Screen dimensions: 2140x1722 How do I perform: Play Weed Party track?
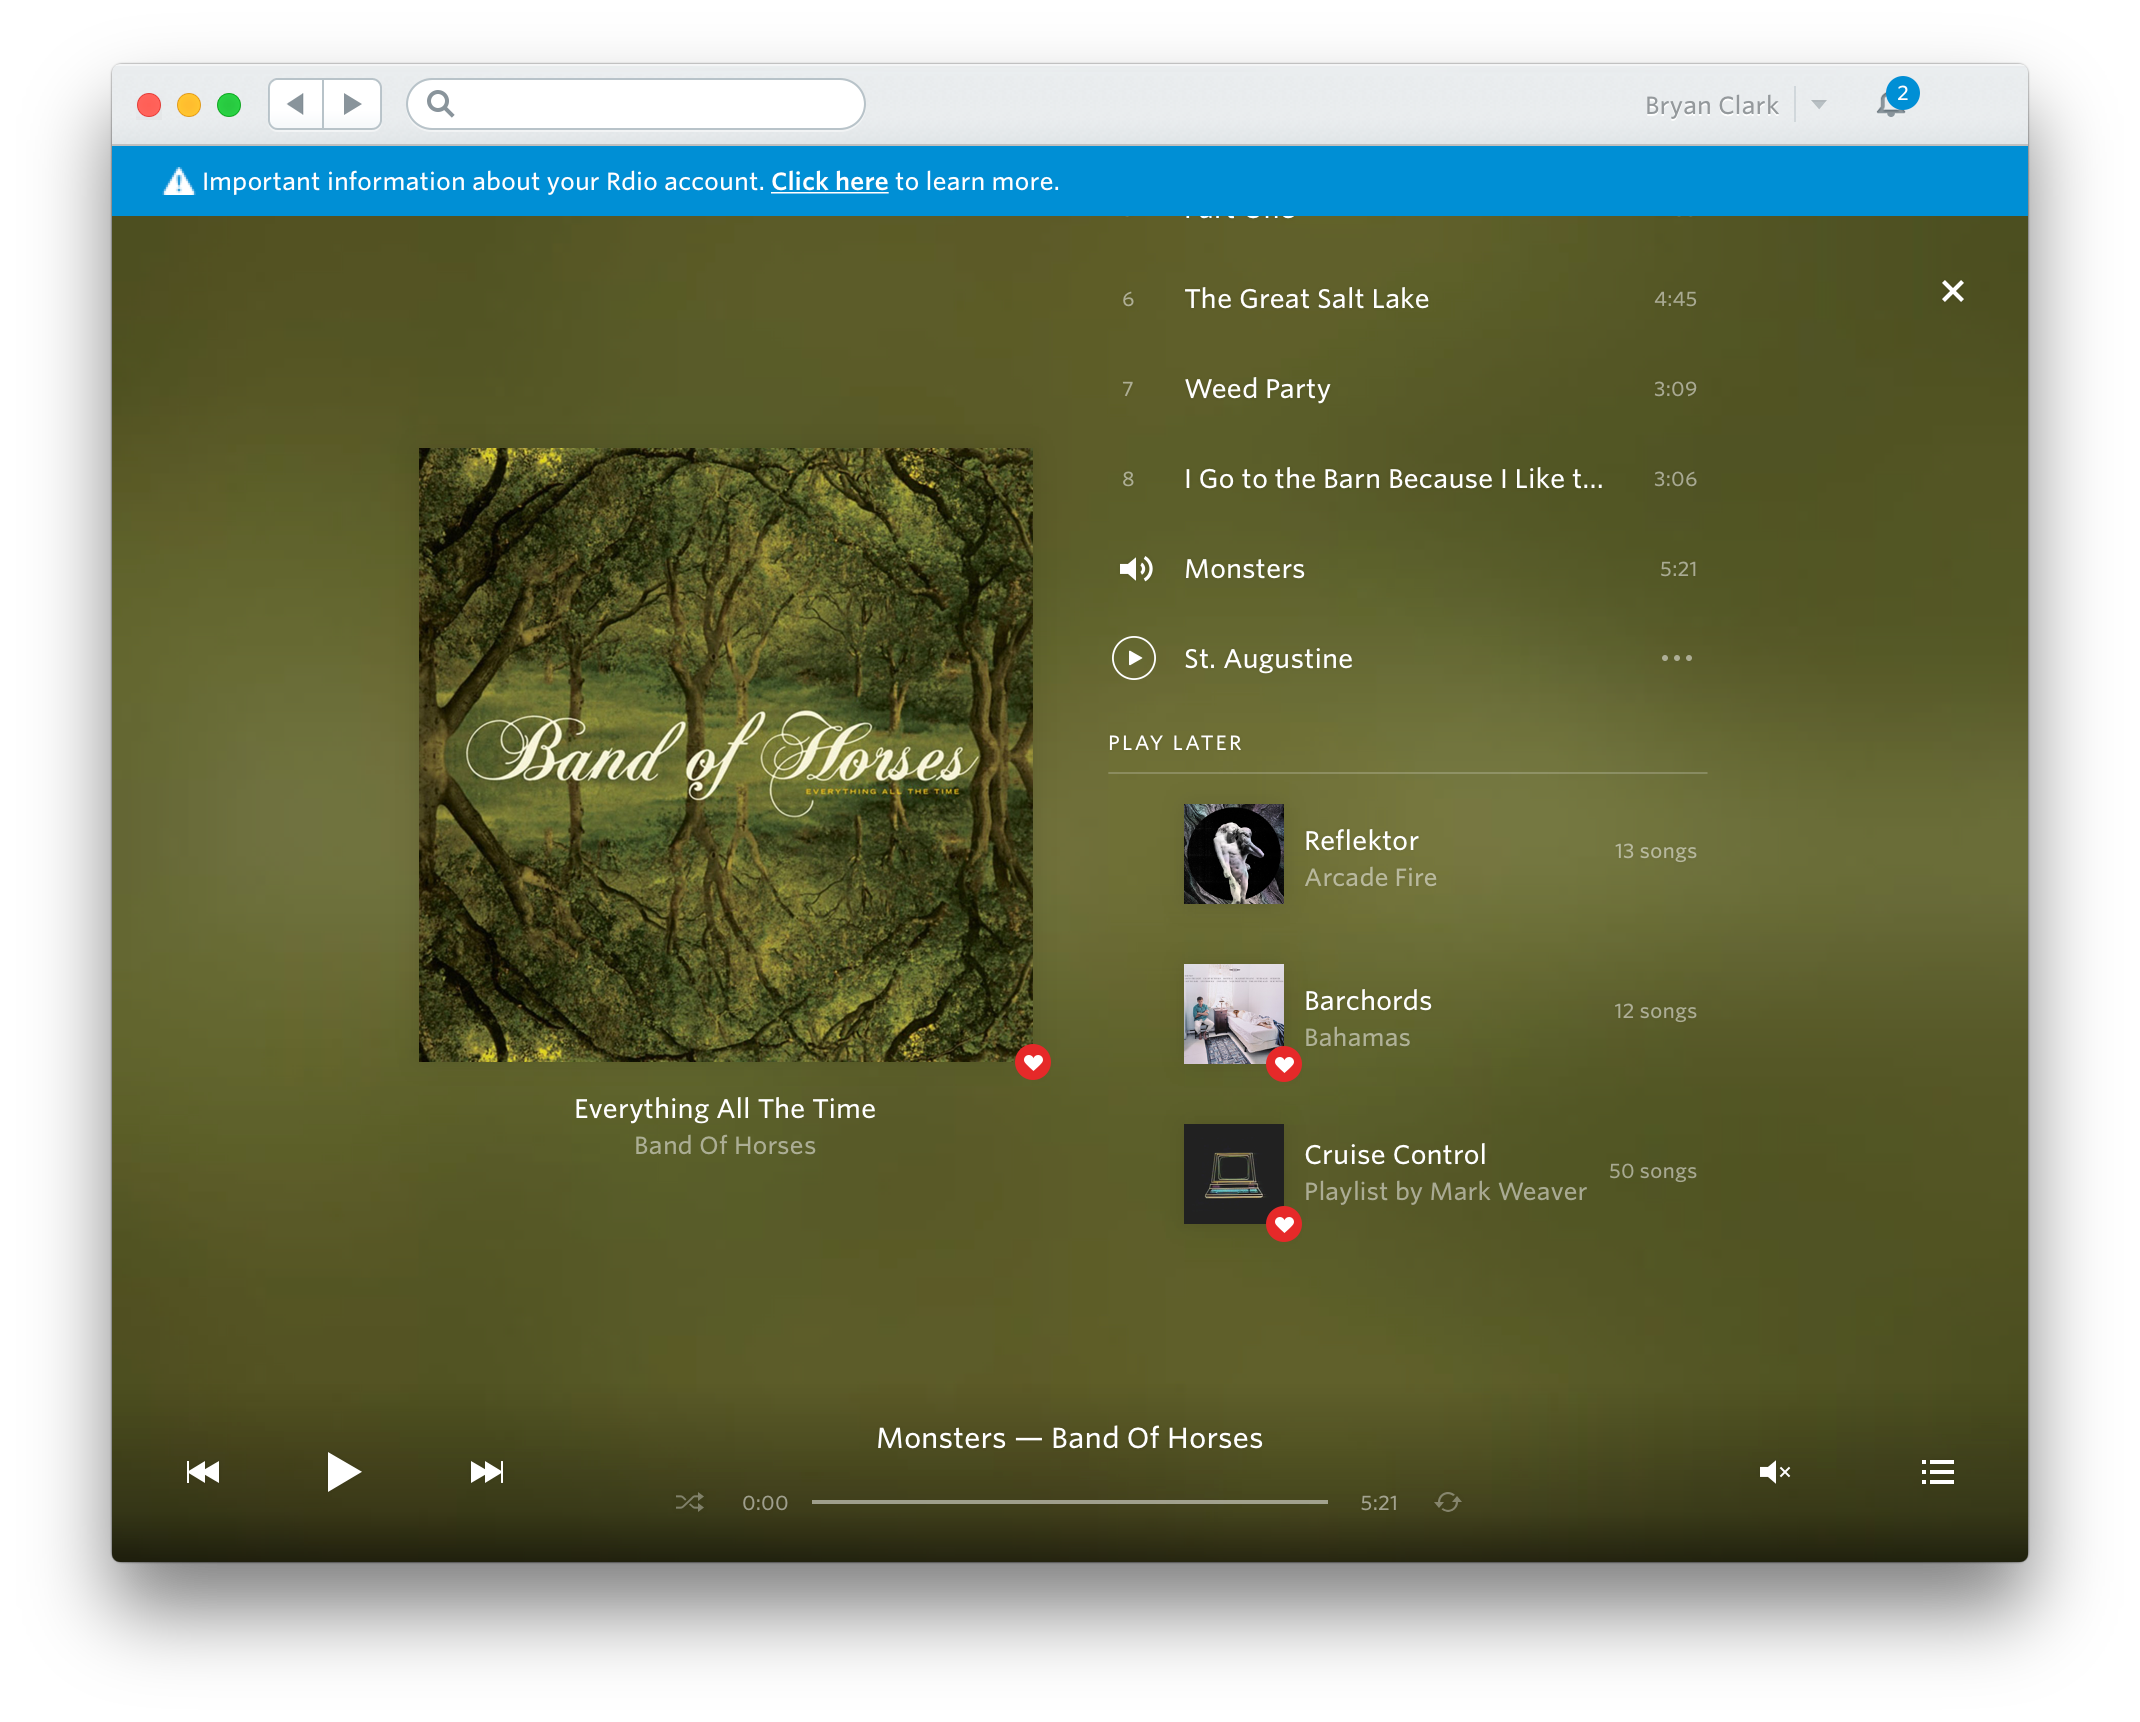pos(1407,389)
